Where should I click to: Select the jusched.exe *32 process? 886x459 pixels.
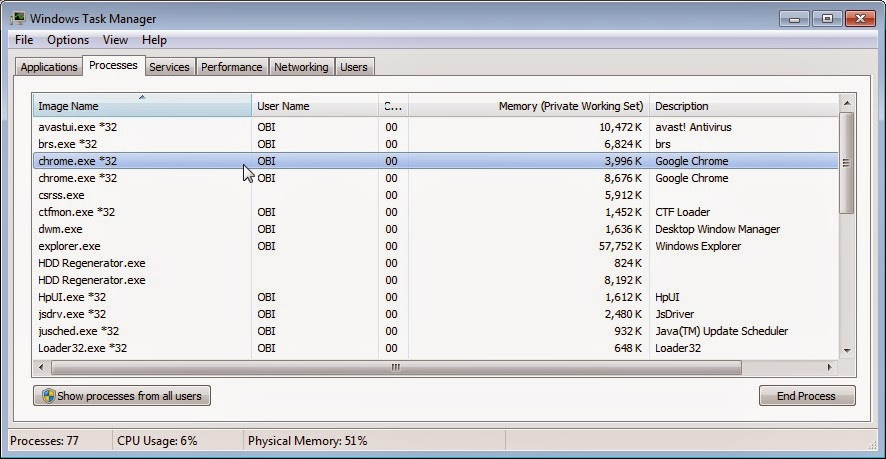pos(436,331)
